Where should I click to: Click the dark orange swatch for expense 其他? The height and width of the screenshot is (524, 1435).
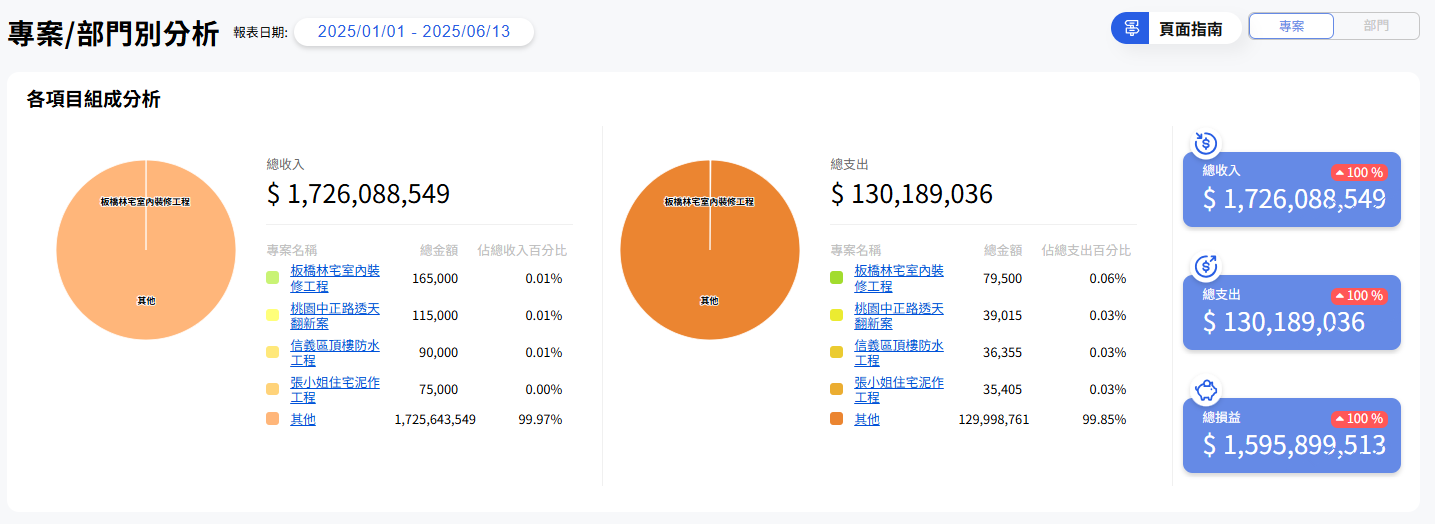[837, 419]
